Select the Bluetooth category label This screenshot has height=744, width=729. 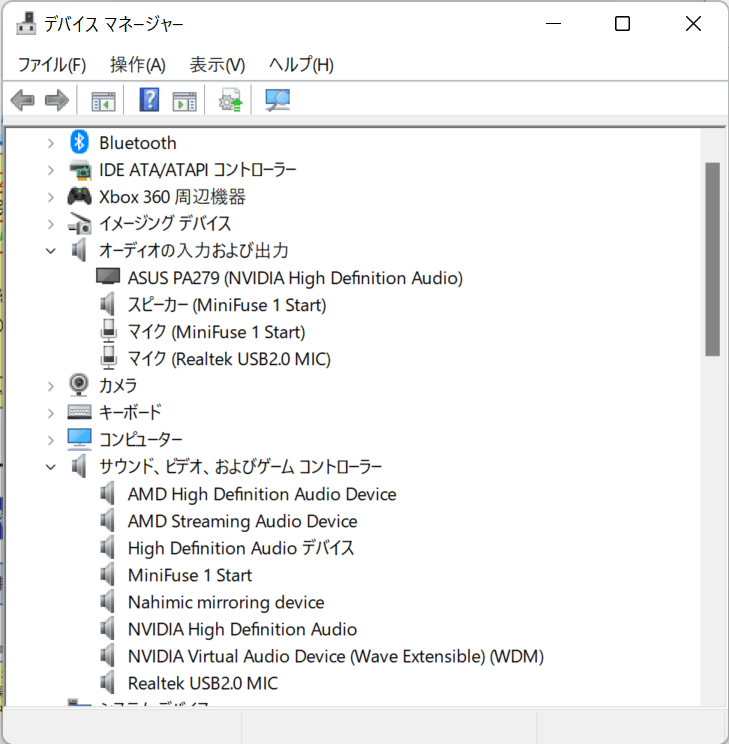point(138,143)
